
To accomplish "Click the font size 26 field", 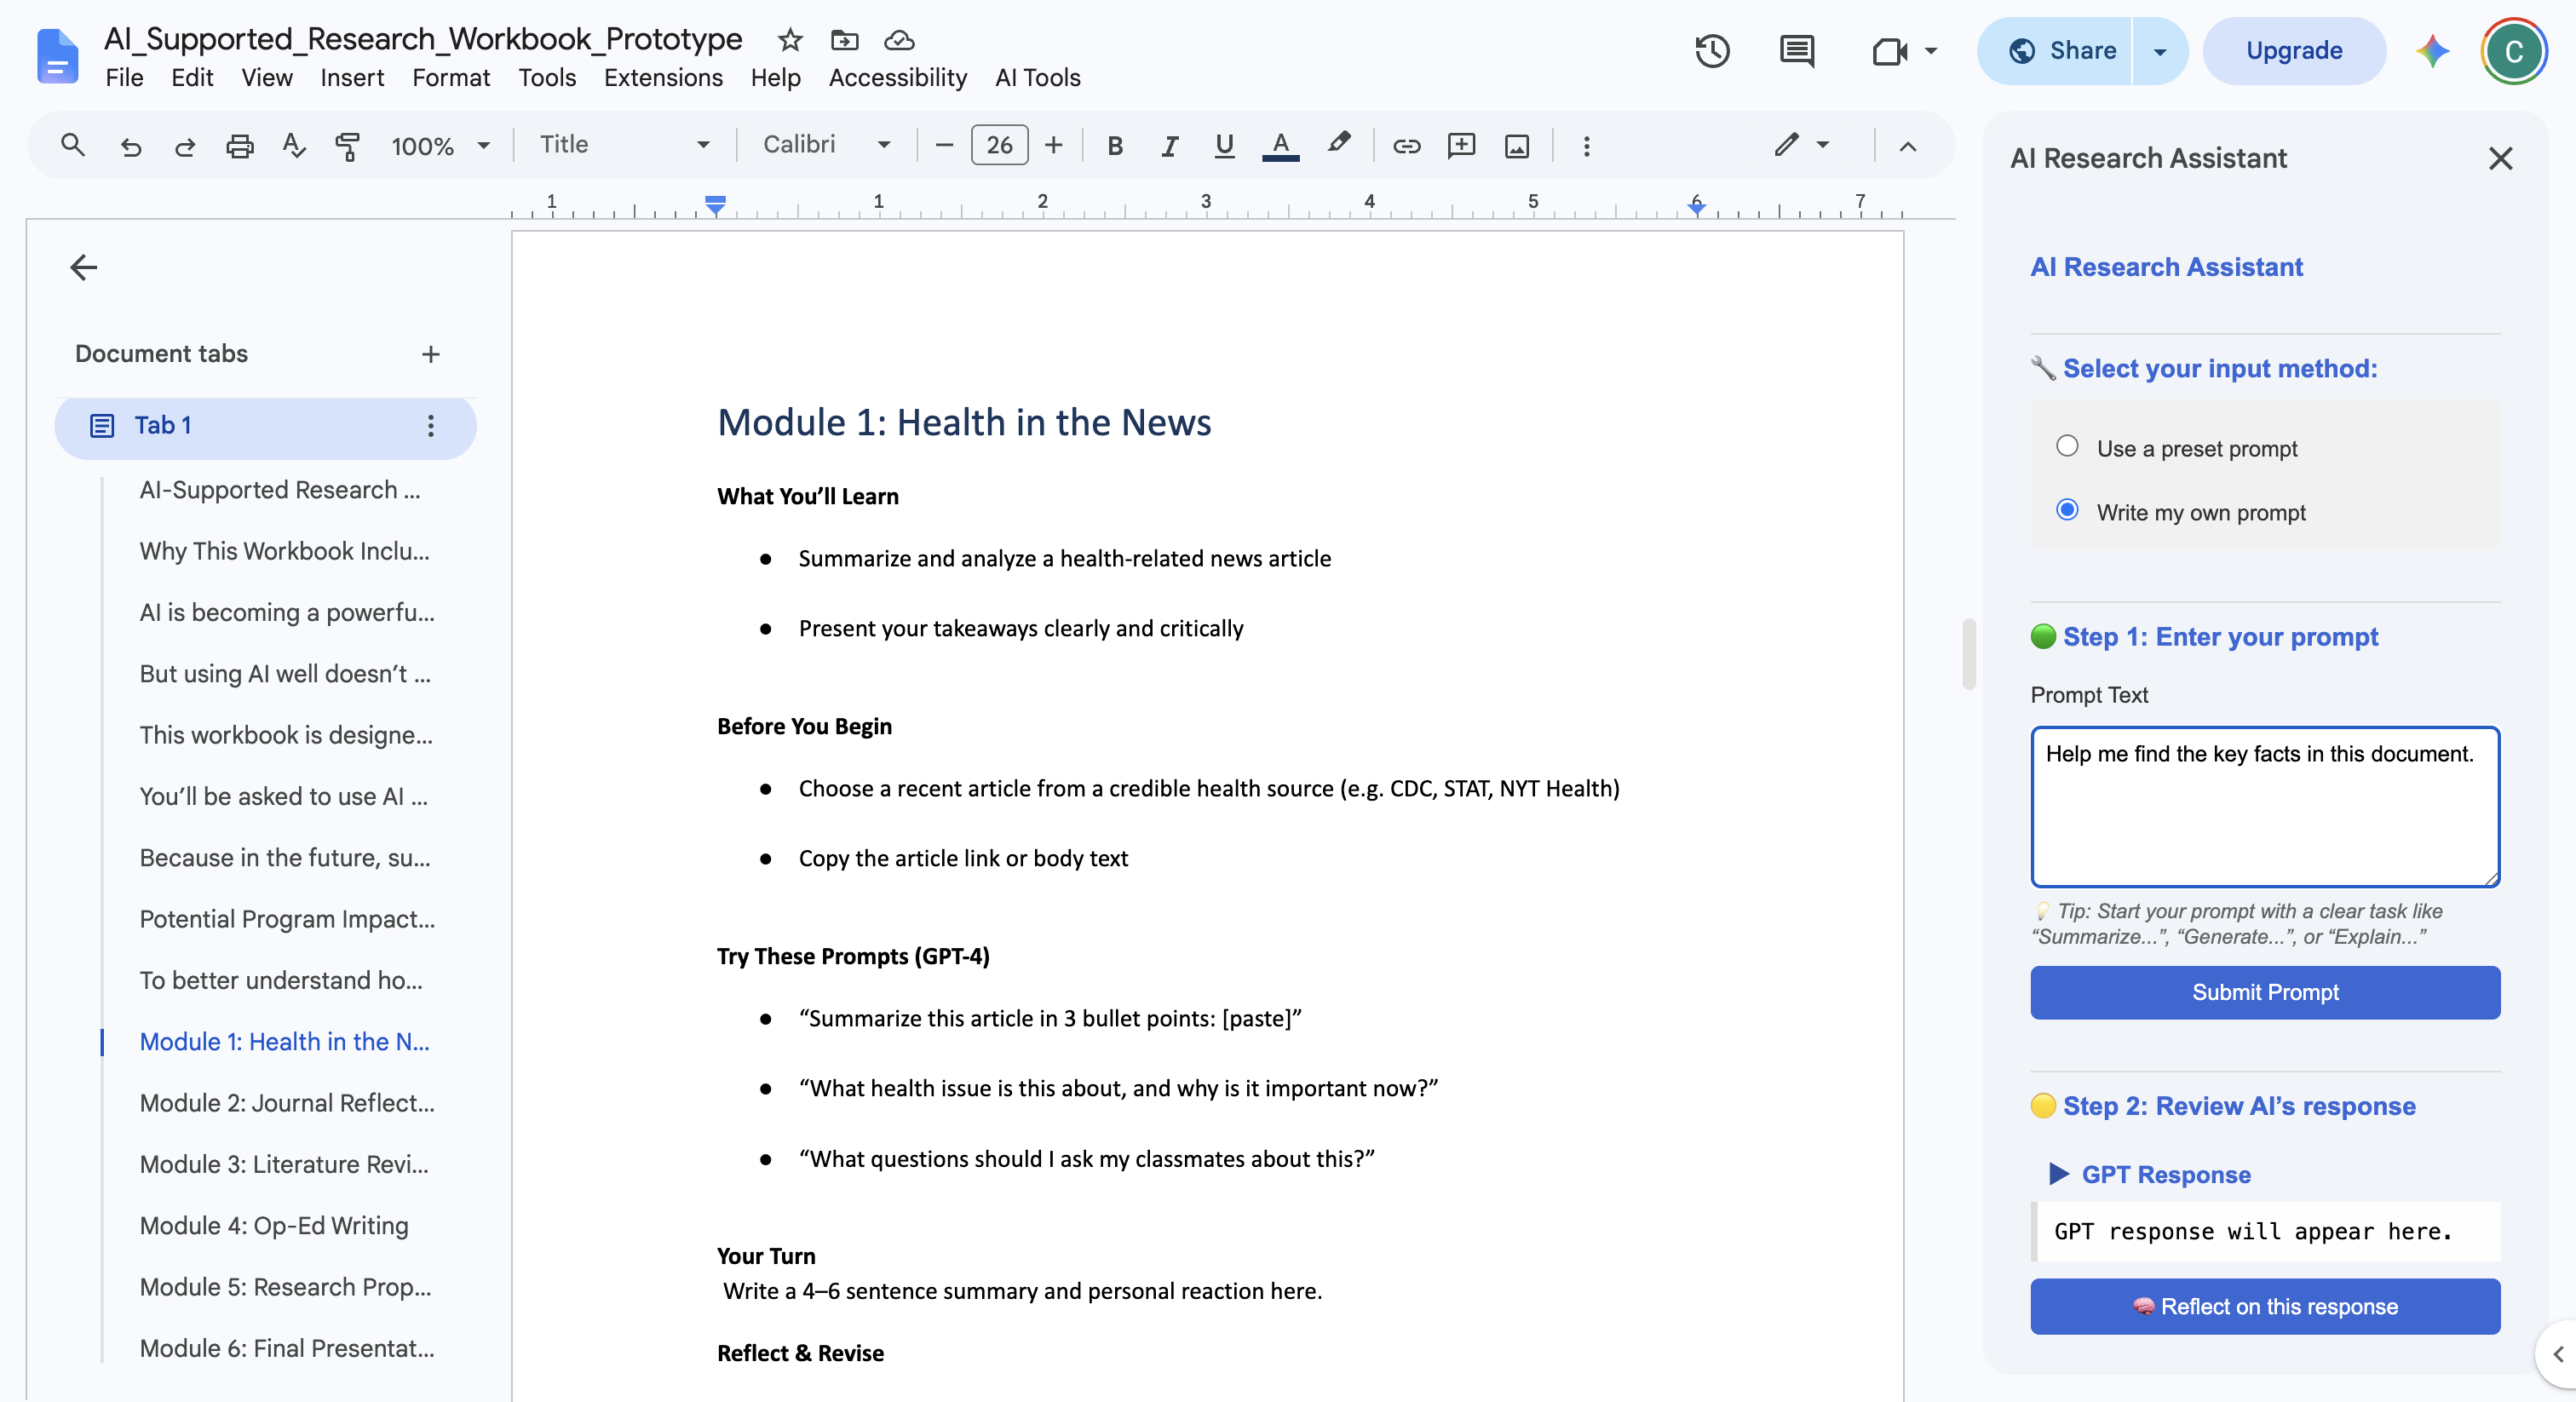I will coord(999,145).
